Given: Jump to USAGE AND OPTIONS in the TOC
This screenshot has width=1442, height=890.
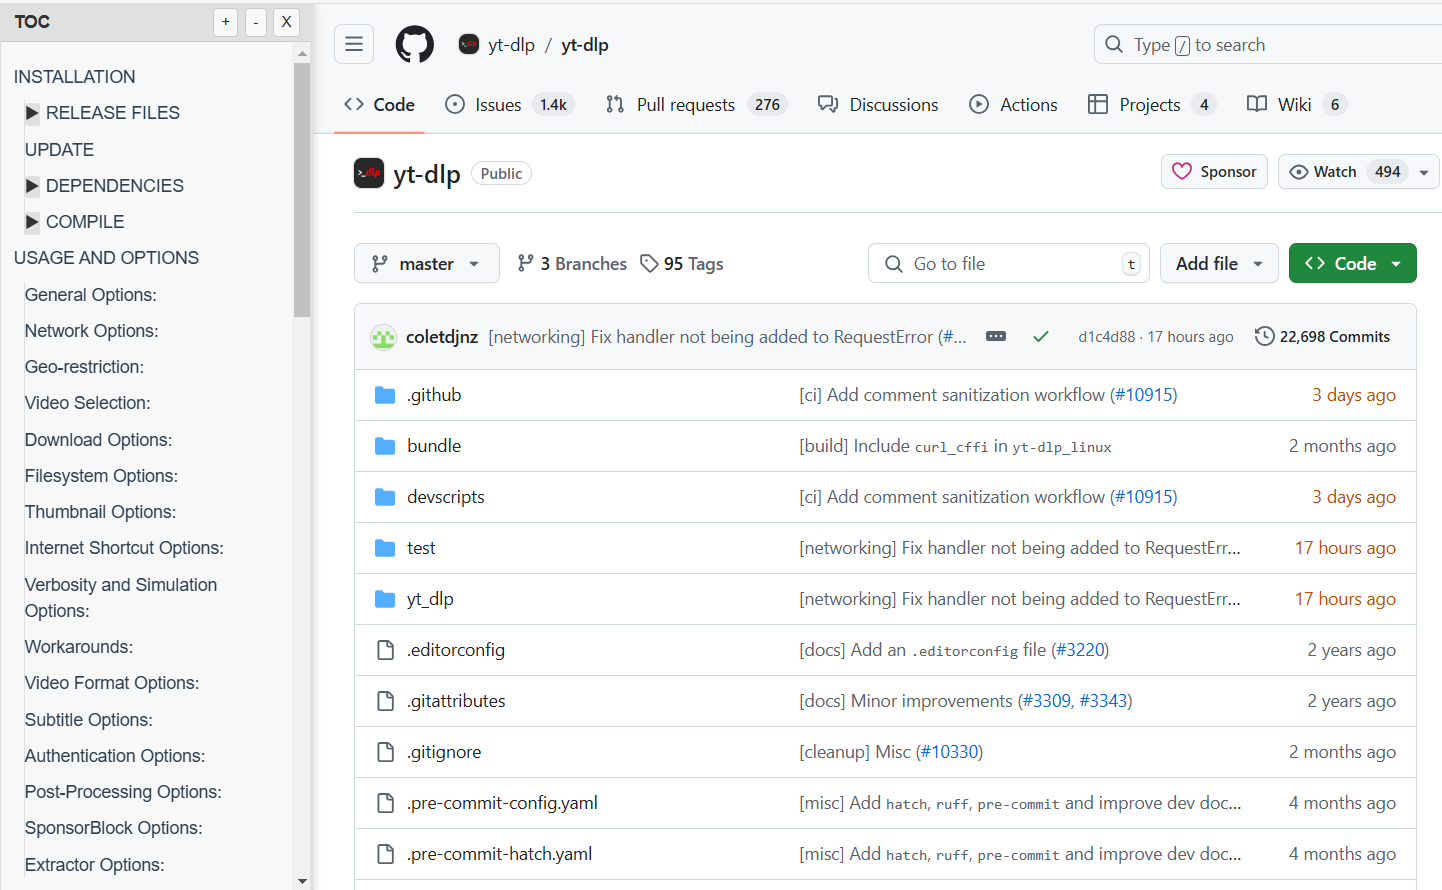Looking at the screenshot, I should point(106,258).
